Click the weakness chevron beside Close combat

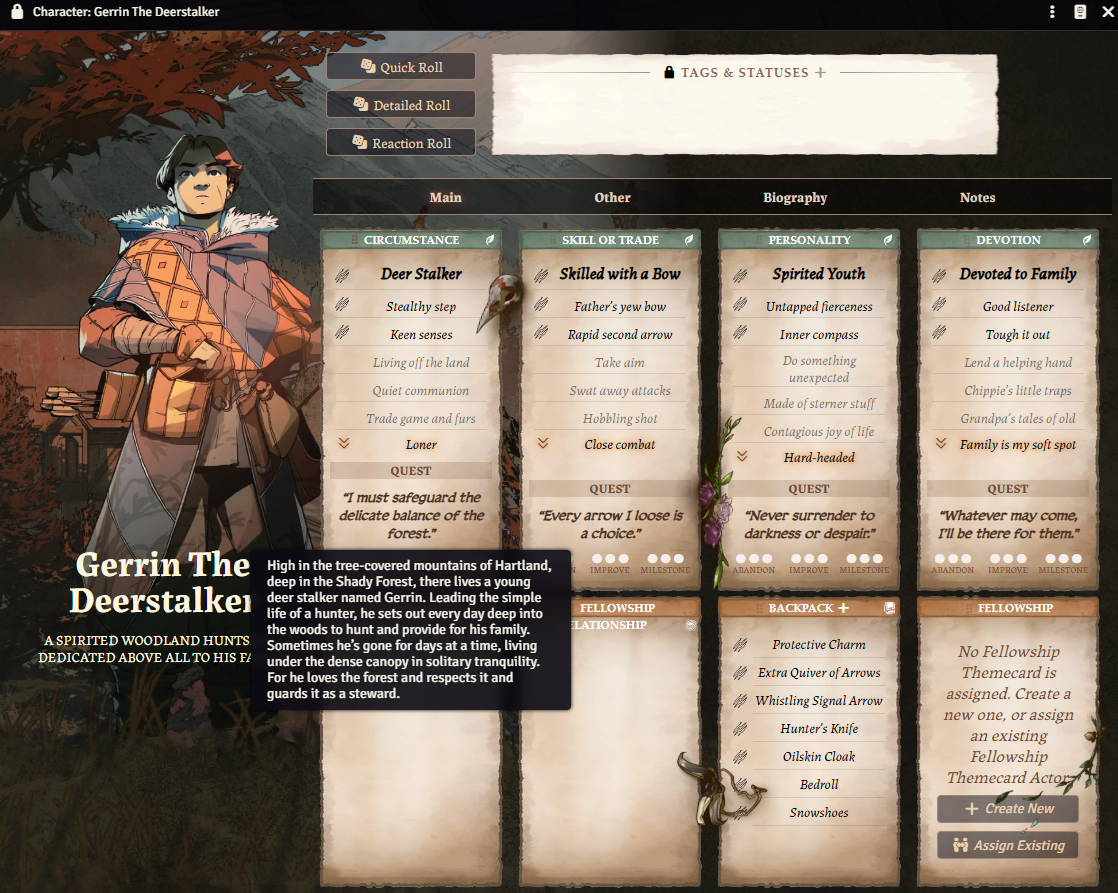click(x=543, y=443)
